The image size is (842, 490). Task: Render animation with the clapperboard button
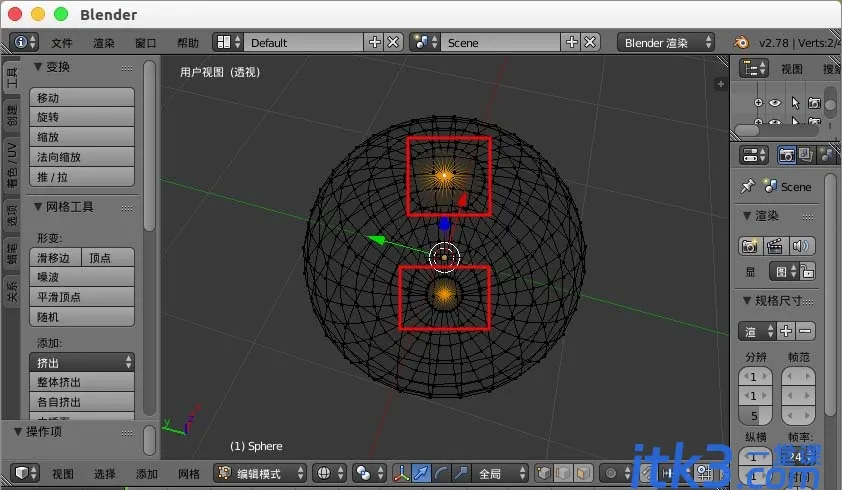774,246
